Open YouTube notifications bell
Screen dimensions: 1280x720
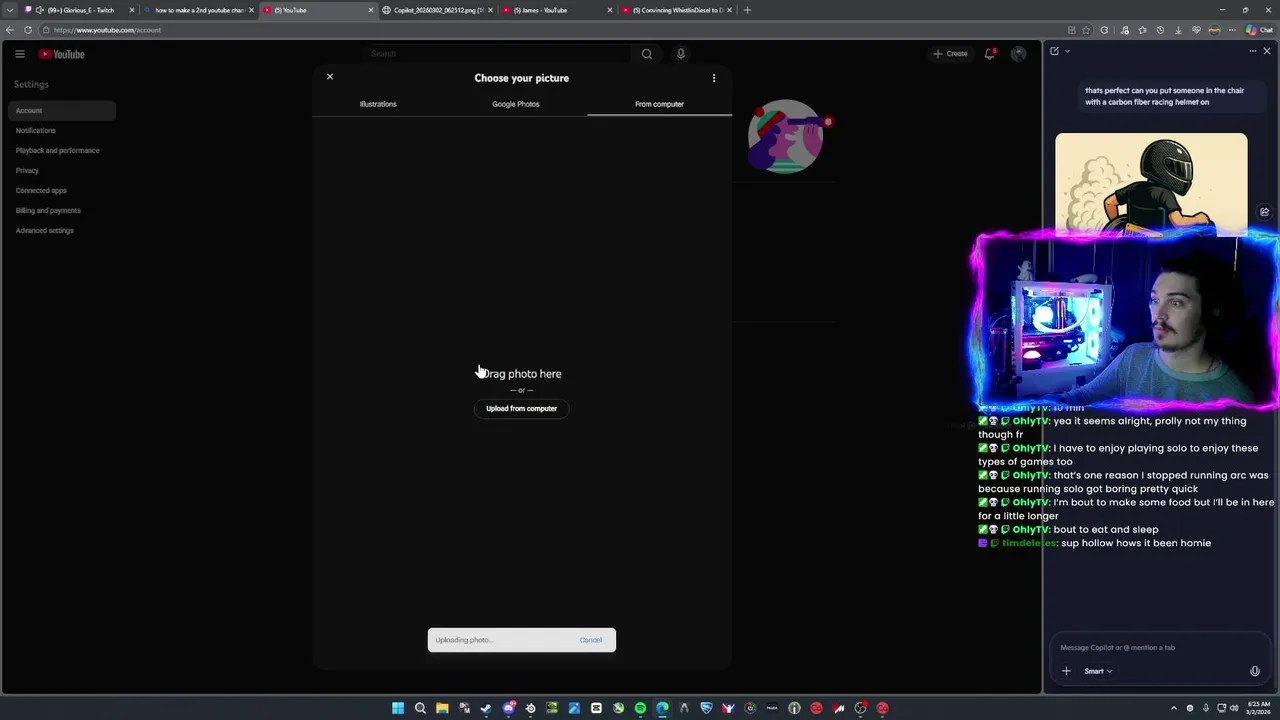[990, 54]
